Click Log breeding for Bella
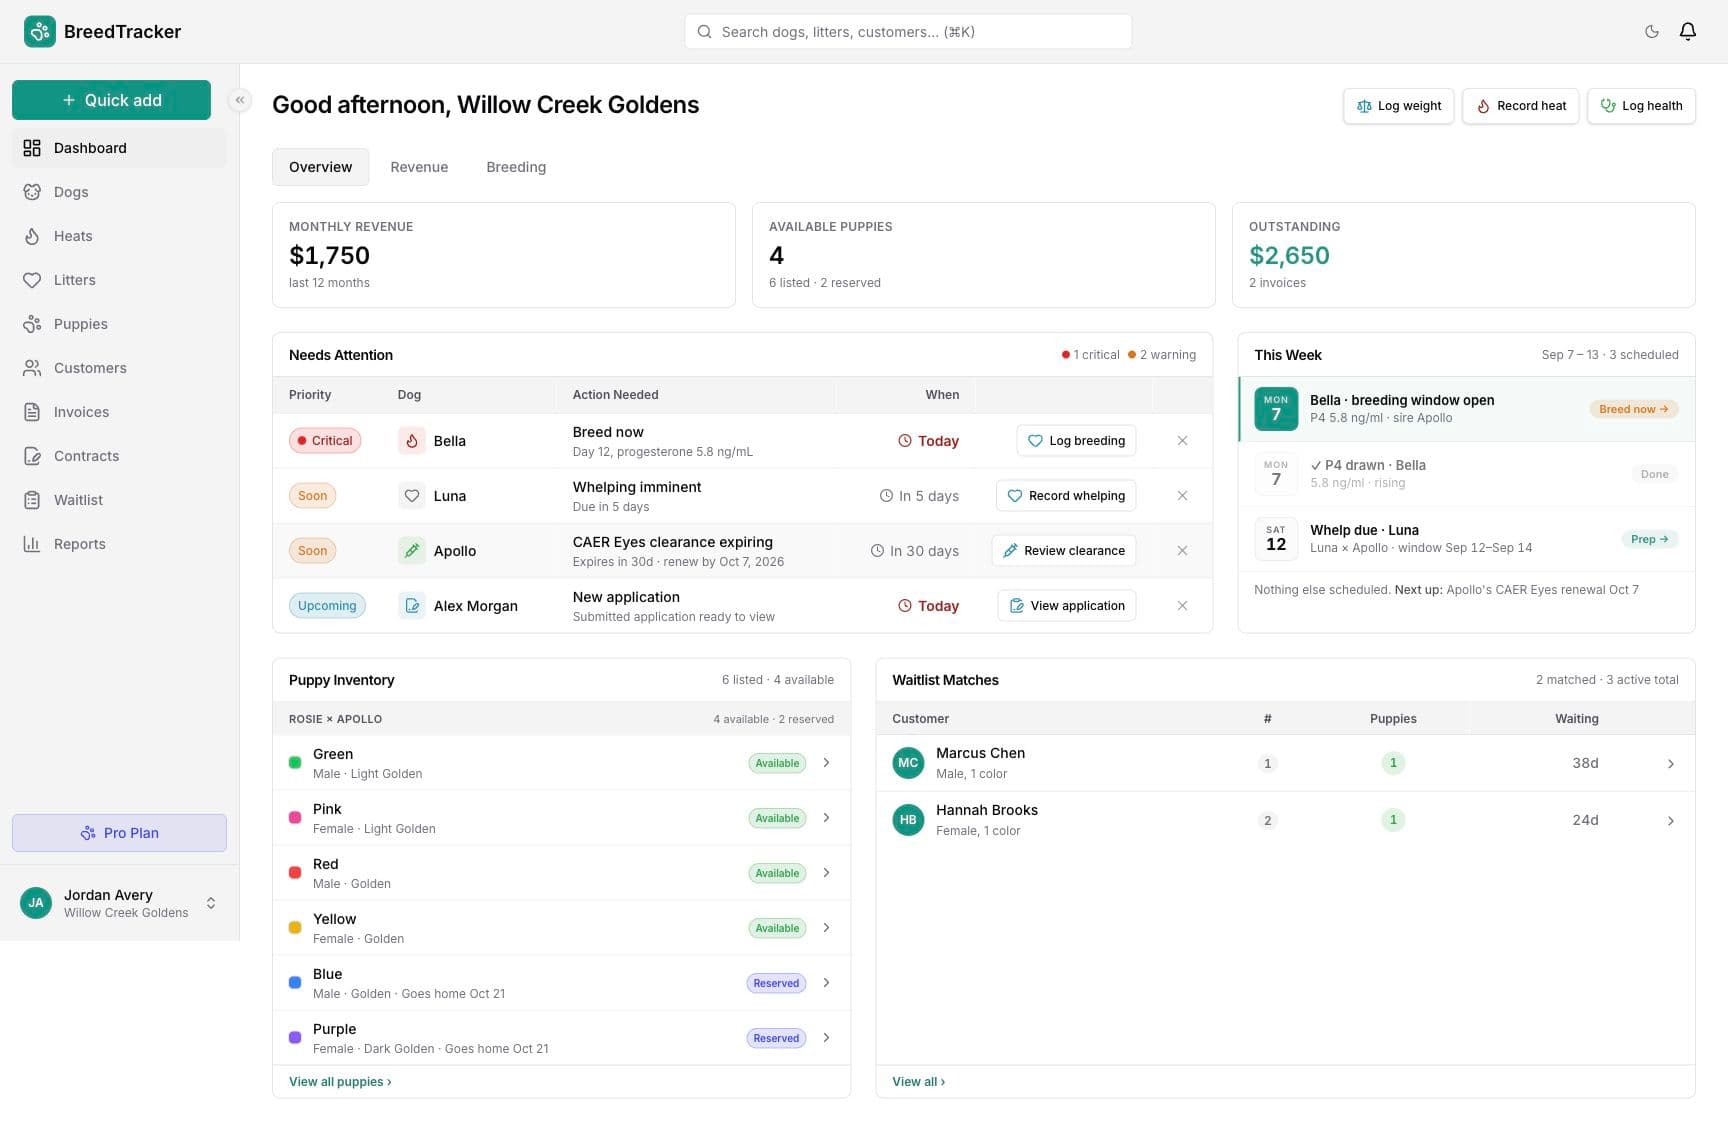Viewport: 1728px width, 1138px height. 1076,441
